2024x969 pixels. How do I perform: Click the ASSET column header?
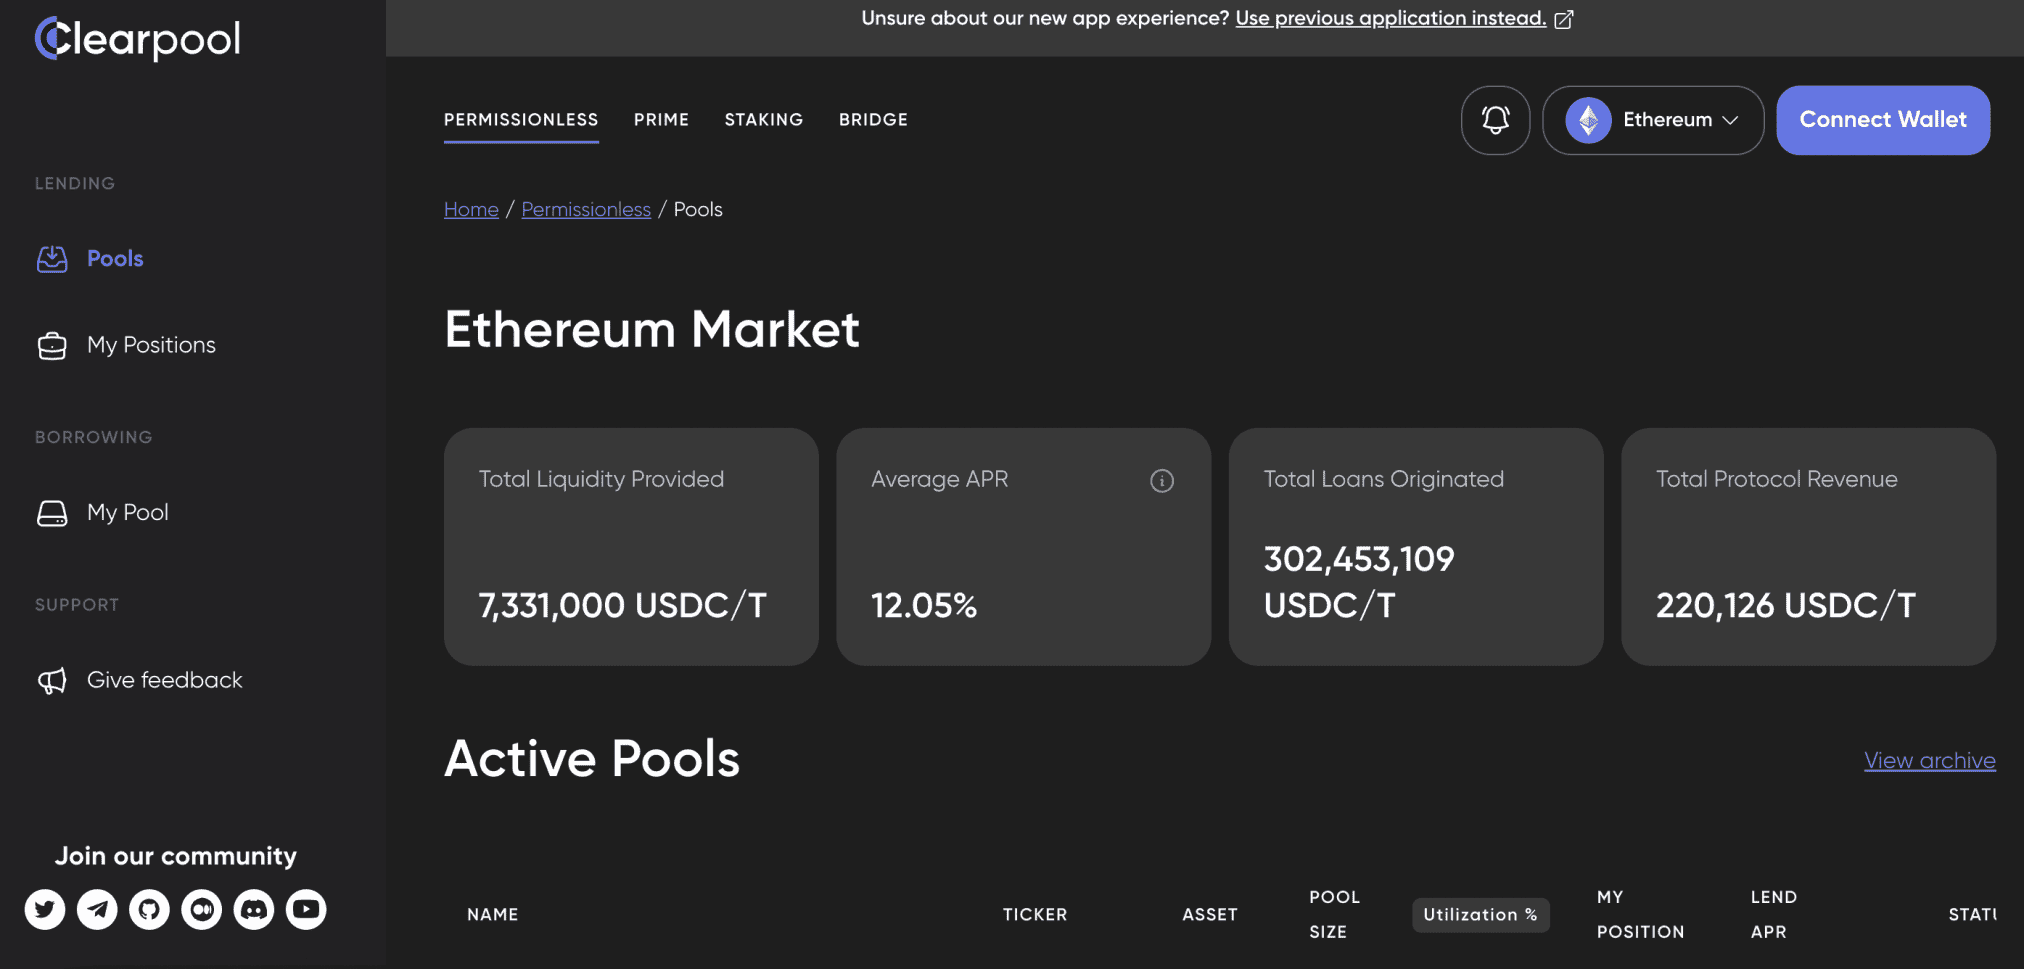[1210, 914]
